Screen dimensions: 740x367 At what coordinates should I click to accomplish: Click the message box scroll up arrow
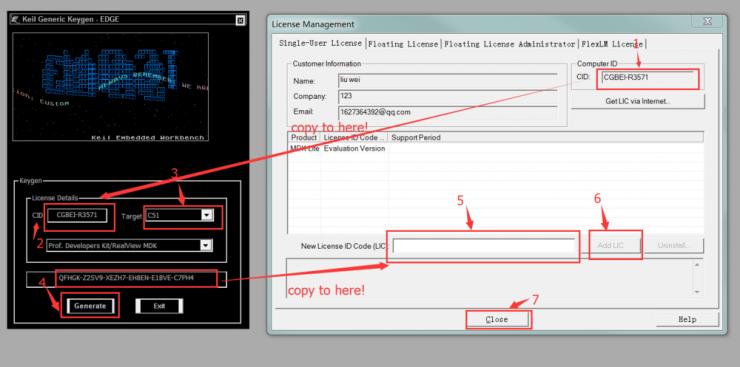[x=698, y=265]
